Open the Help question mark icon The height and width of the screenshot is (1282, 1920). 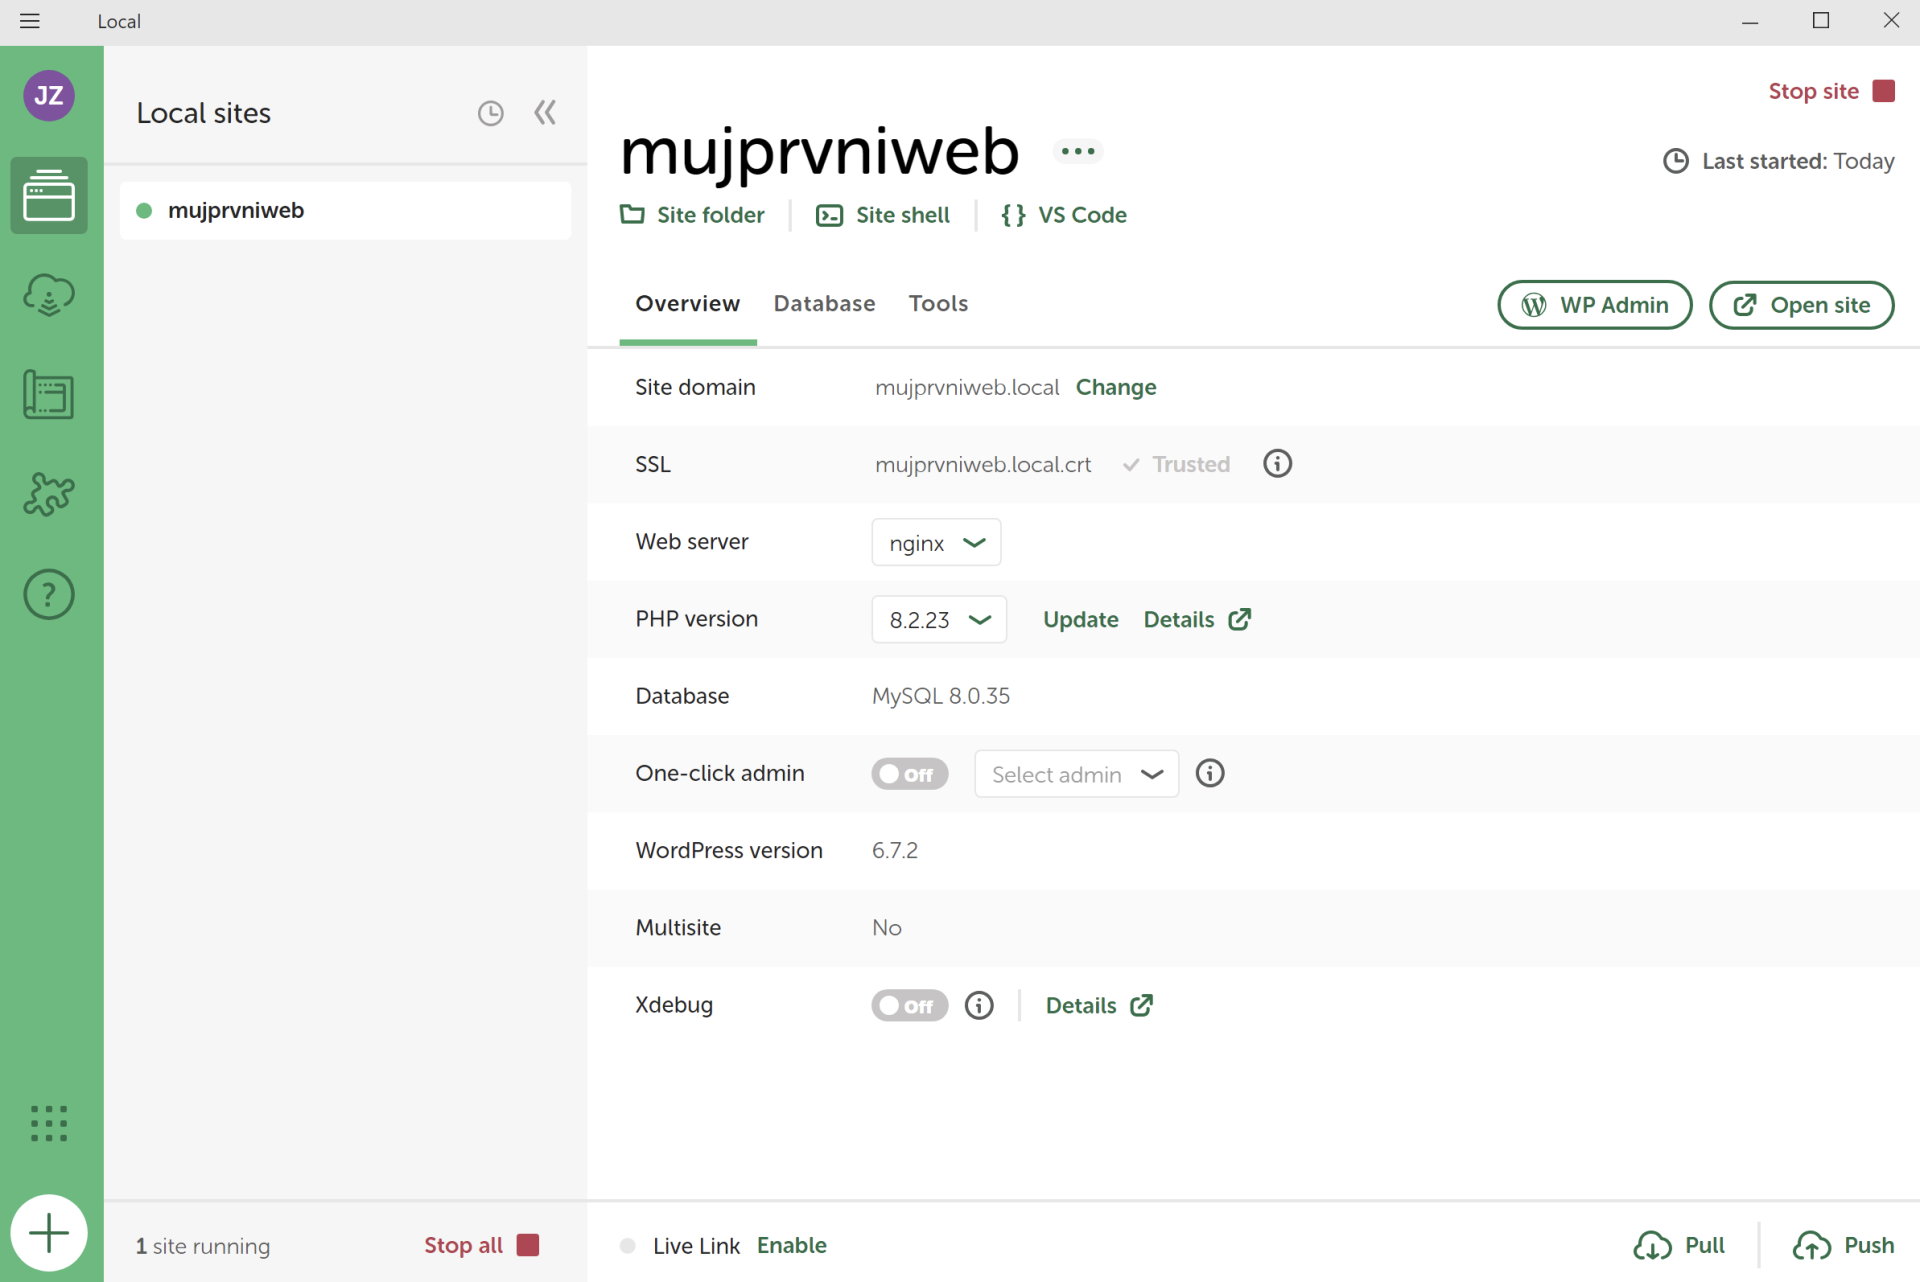pos(49,595)
